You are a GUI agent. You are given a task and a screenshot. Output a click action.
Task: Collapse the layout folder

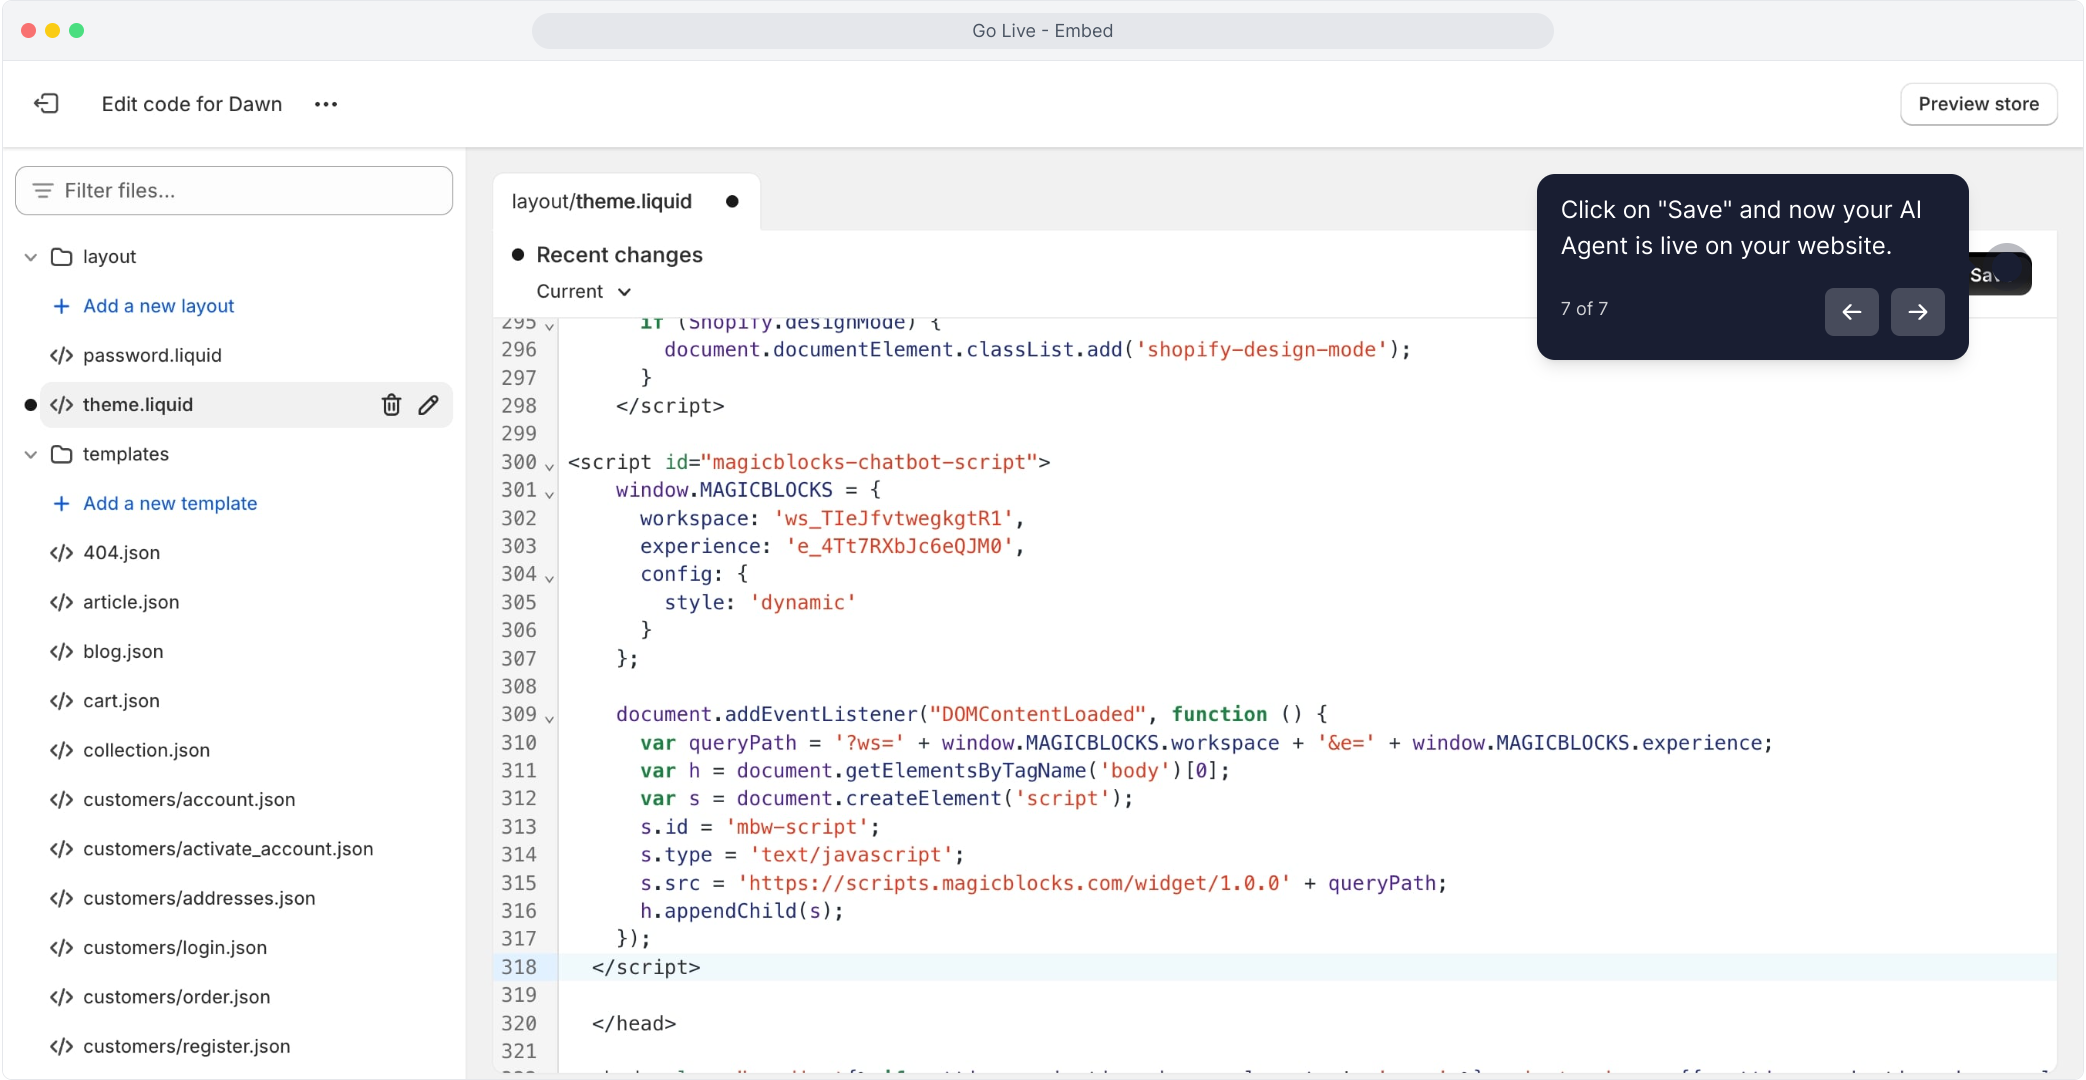tap(31, 257)
